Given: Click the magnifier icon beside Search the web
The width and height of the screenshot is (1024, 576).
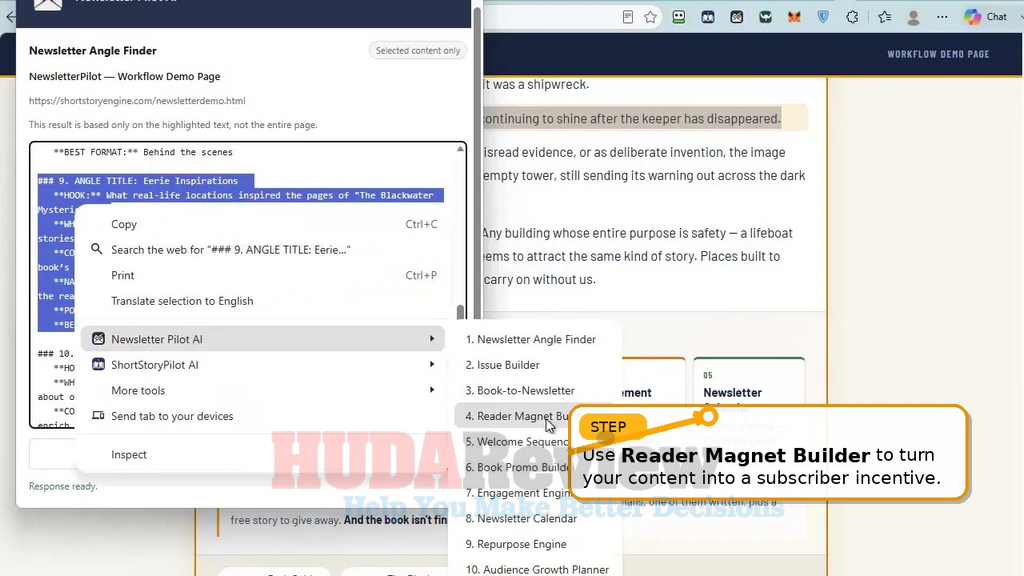Looking at the screenshot, I should point(97,249).
